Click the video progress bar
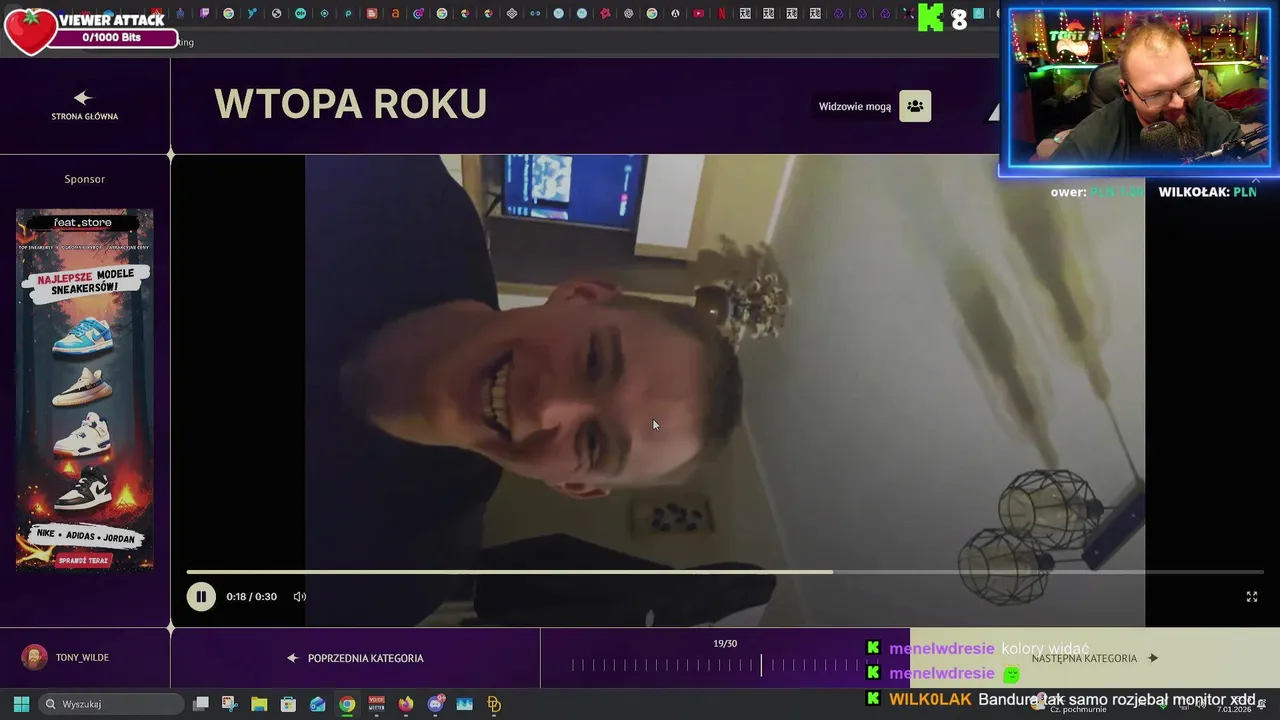Screen dimensions: 1280x720 (x=725, y=572)
